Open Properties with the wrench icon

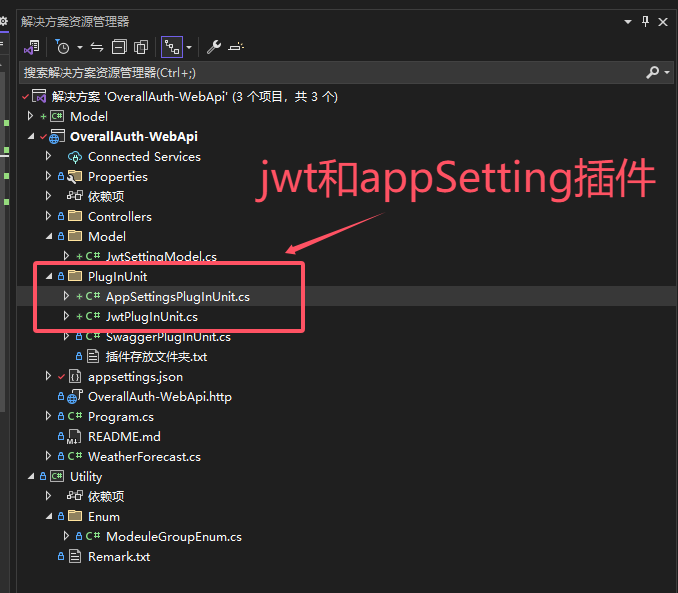pyautogui.click(x=214, y=47)
